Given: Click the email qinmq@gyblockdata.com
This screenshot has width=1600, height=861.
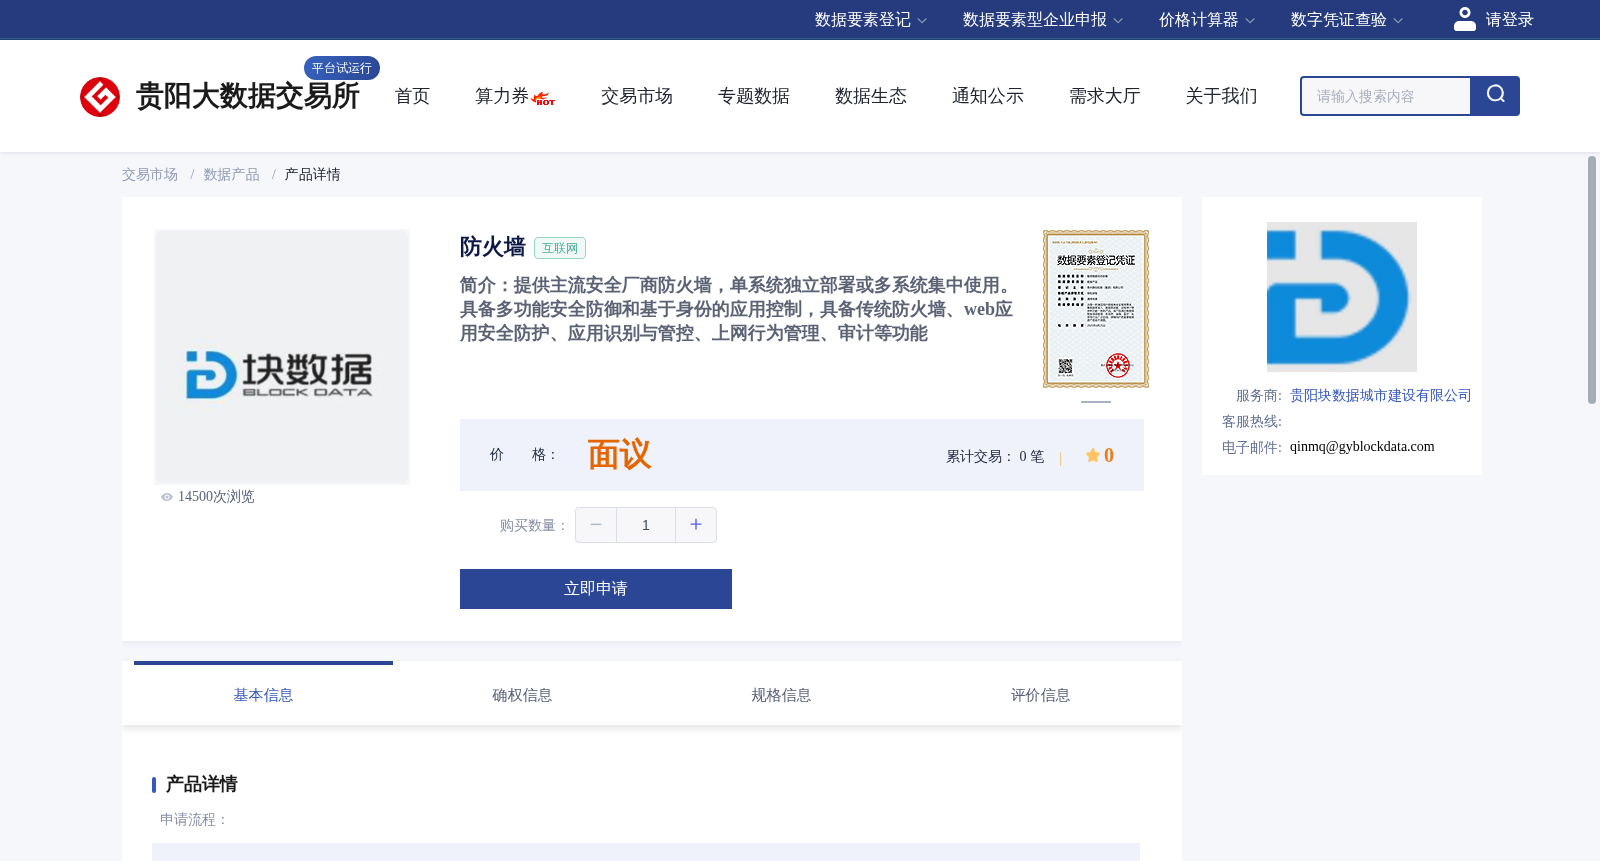Looking at the screenshot, I should tap(1362, 447).
